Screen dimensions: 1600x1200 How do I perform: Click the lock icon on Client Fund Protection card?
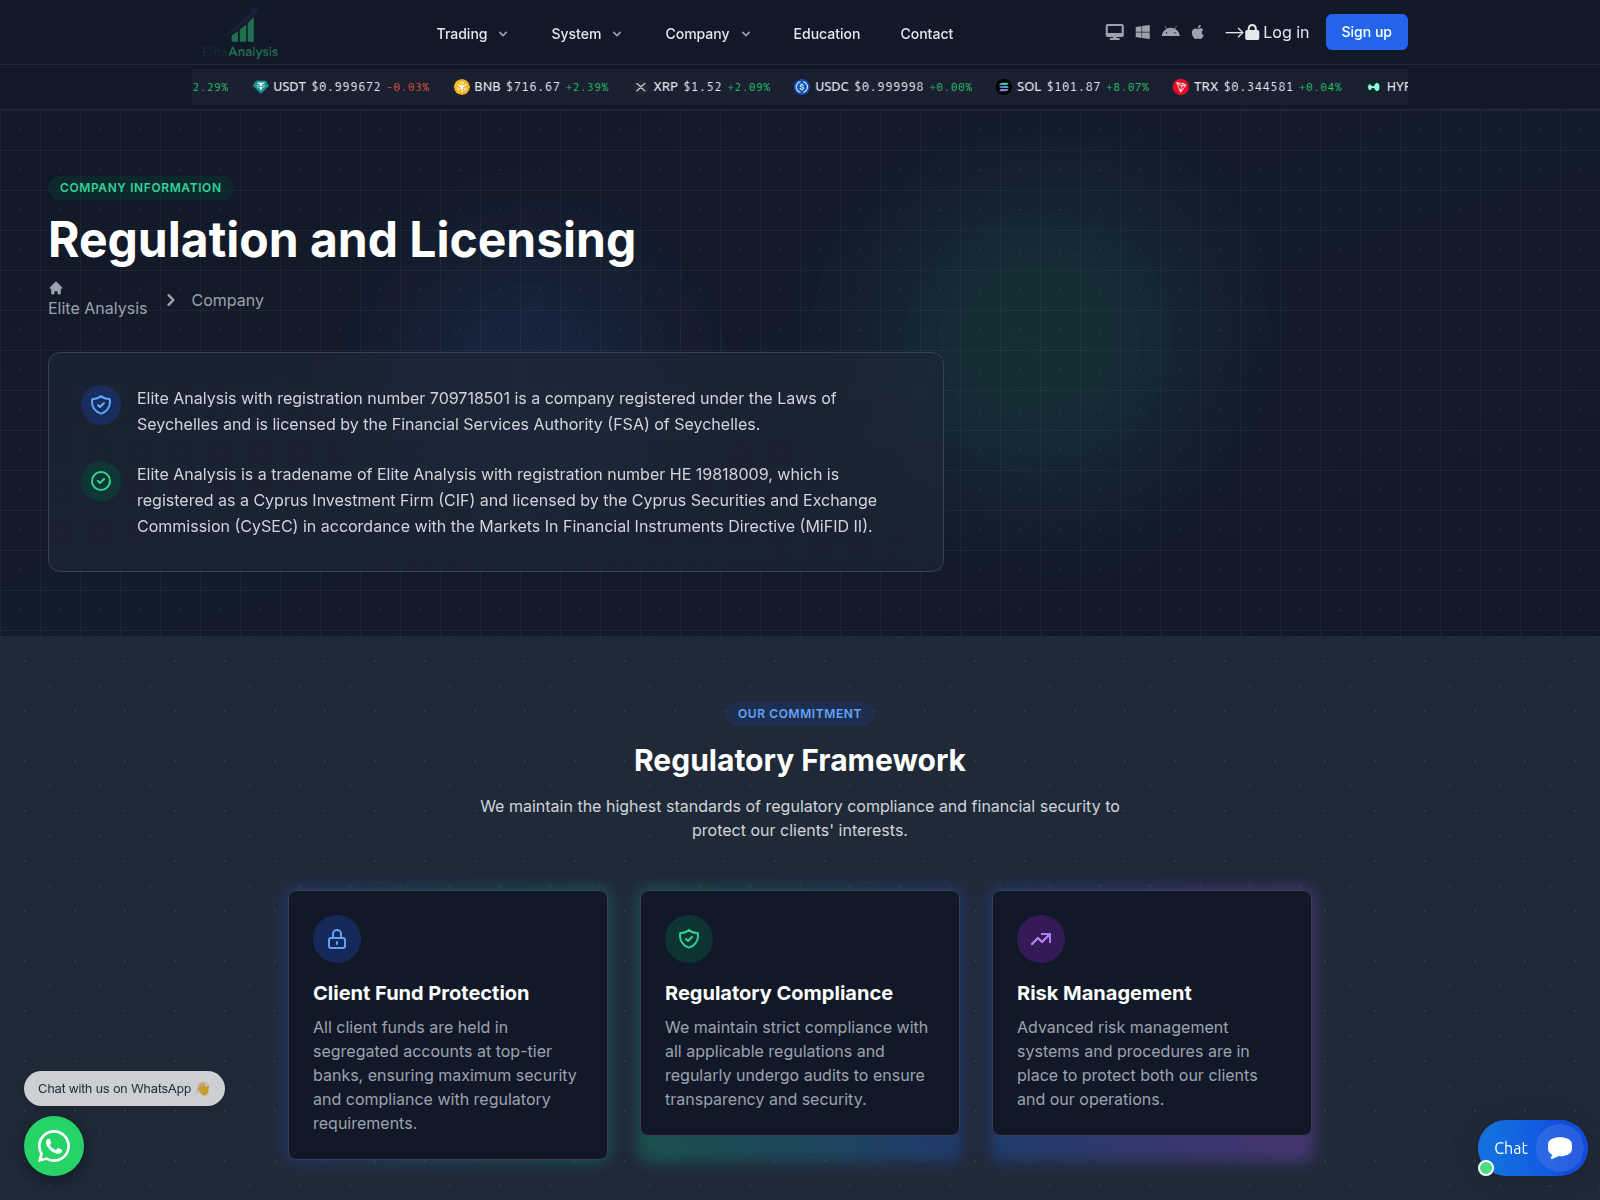337,939
